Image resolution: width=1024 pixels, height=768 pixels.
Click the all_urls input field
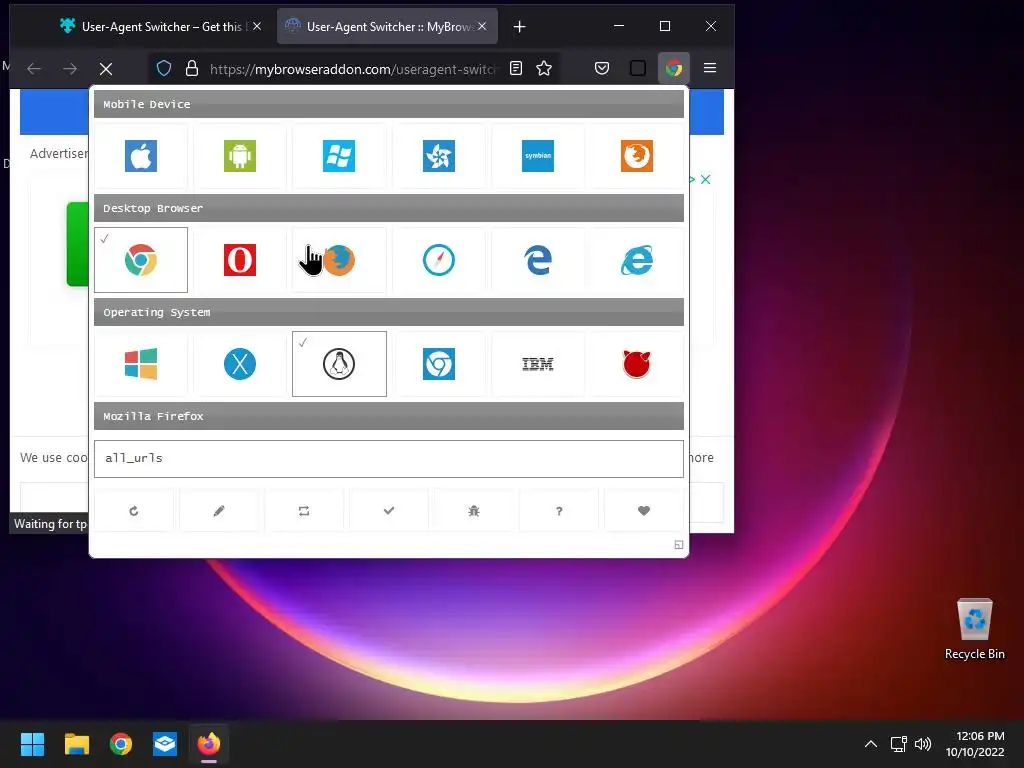click(389, 458)
